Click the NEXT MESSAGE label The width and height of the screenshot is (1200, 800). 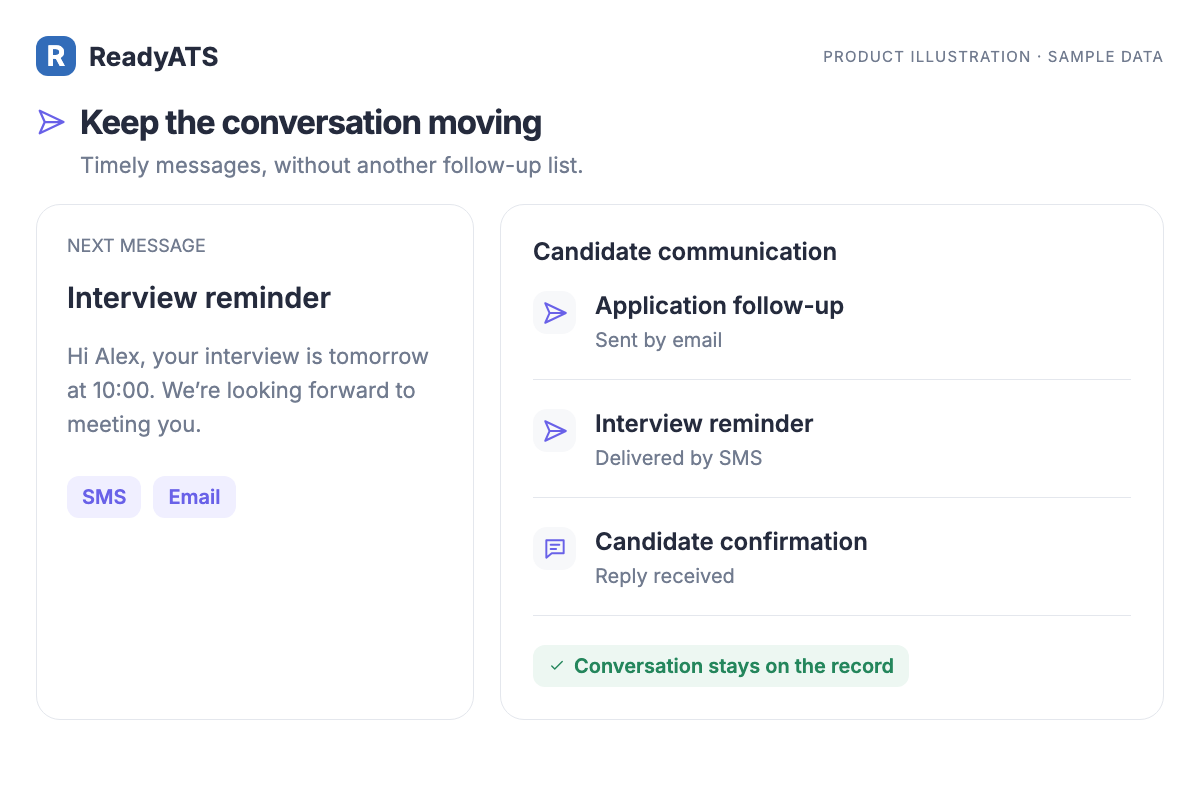point(136,246)
